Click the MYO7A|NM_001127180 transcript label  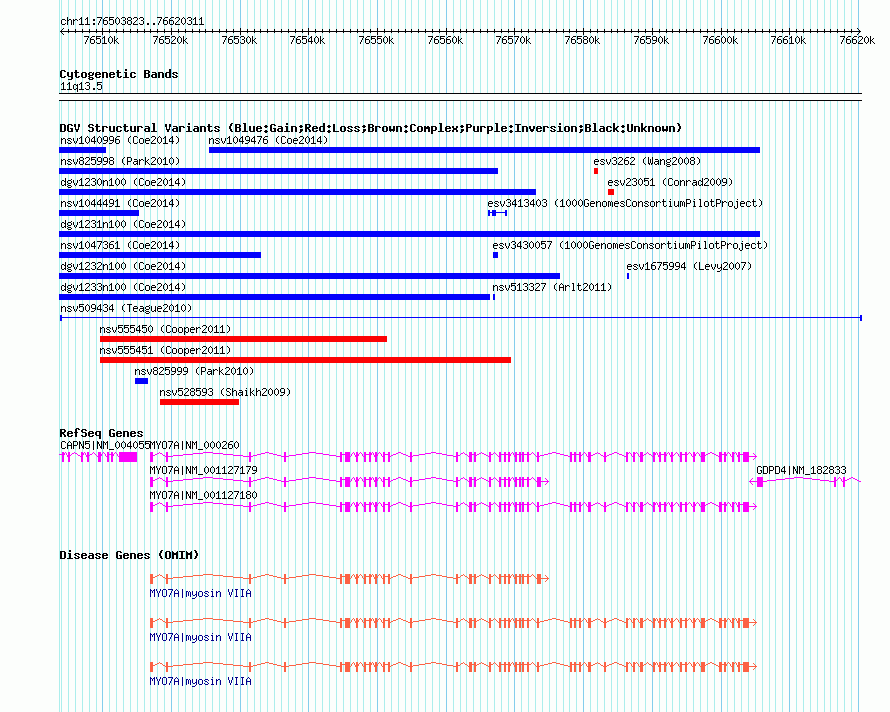[203, 495]
